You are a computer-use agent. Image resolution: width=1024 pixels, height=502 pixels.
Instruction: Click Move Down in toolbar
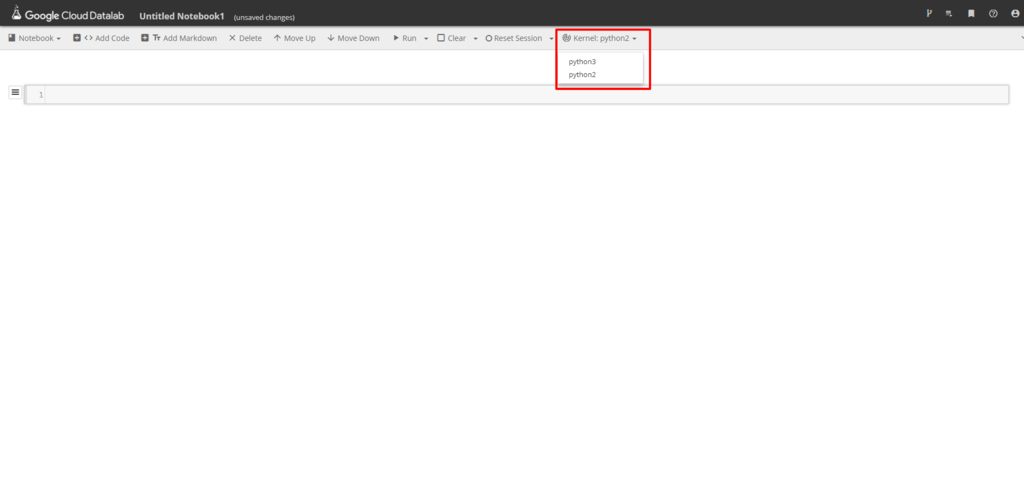click(x=353, y=39)
